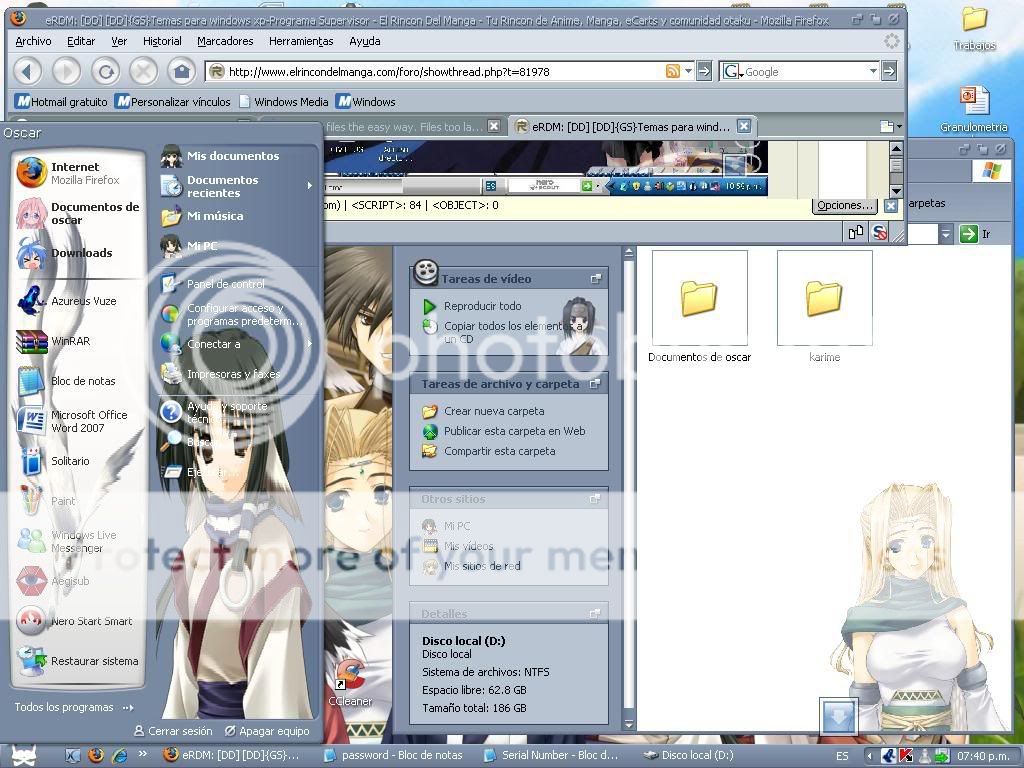The image size is (1024, 768).
Task: Click the Home button in Firefox toolbar
Action: [x=181, y=71]
